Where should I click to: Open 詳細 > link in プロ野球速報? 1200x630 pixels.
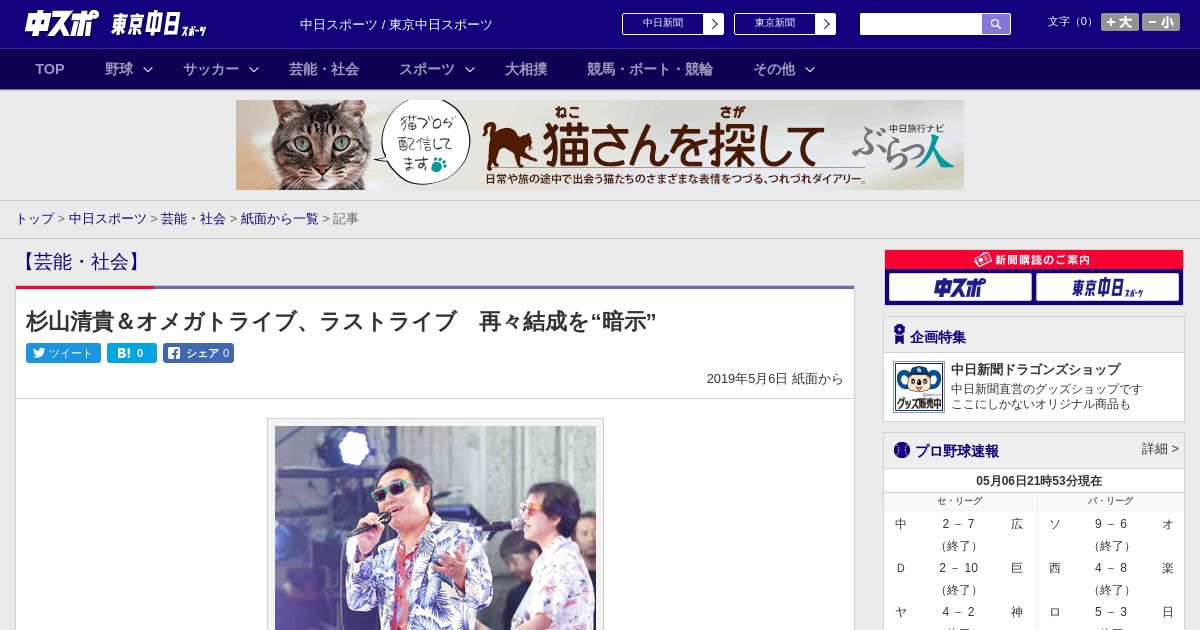click(1160, 449)
